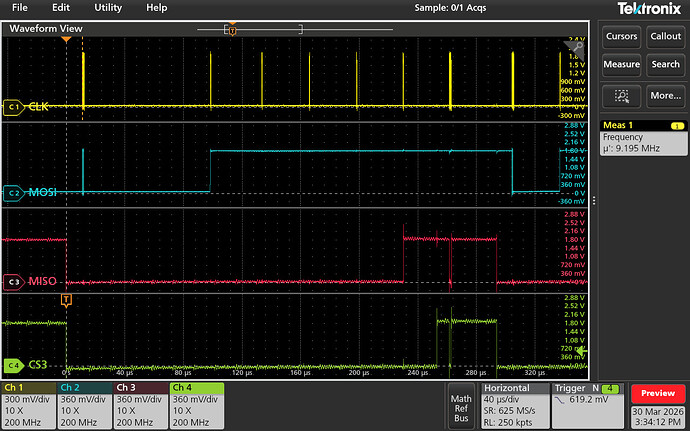The height and width of the screenshot is (431, 690).
Task: Open the Utility menu
Action: (108, 7)
